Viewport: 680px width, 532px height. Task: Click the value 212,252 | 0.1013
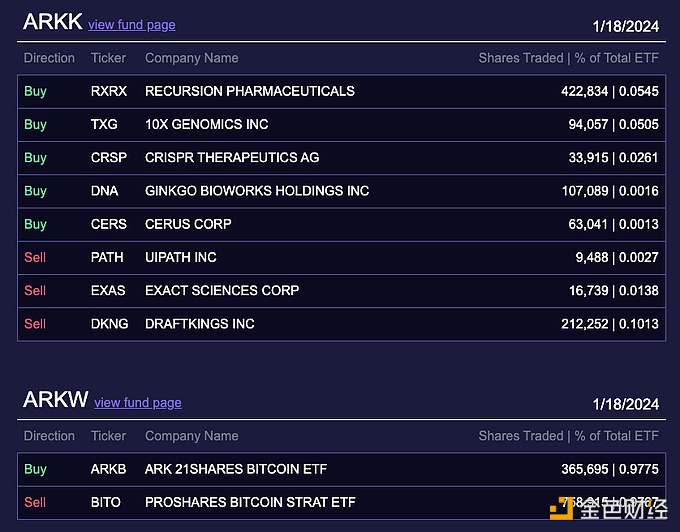click(610, 324)
